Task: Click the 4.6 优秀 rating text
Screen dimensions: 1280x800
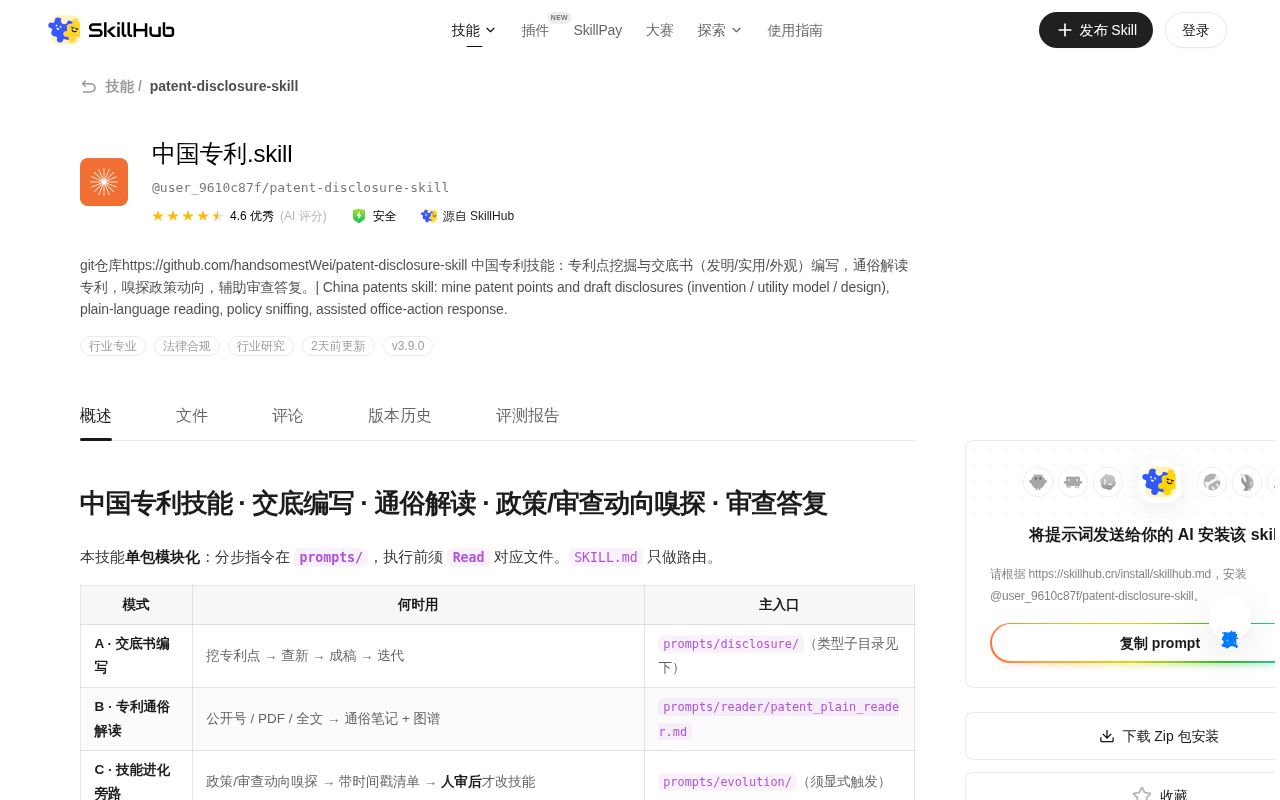Action: click(252, 216)
